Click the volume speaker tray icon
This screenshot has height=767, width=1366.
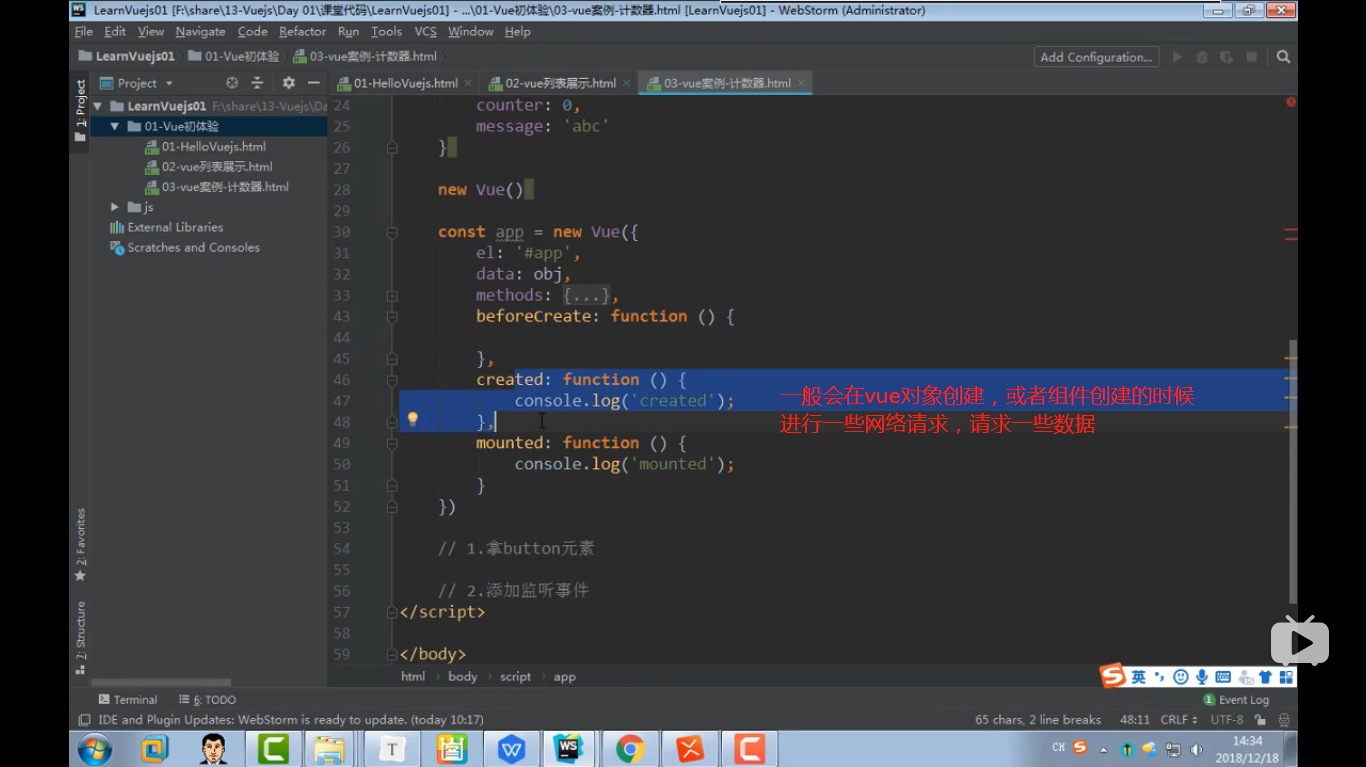click(1196, 749)
